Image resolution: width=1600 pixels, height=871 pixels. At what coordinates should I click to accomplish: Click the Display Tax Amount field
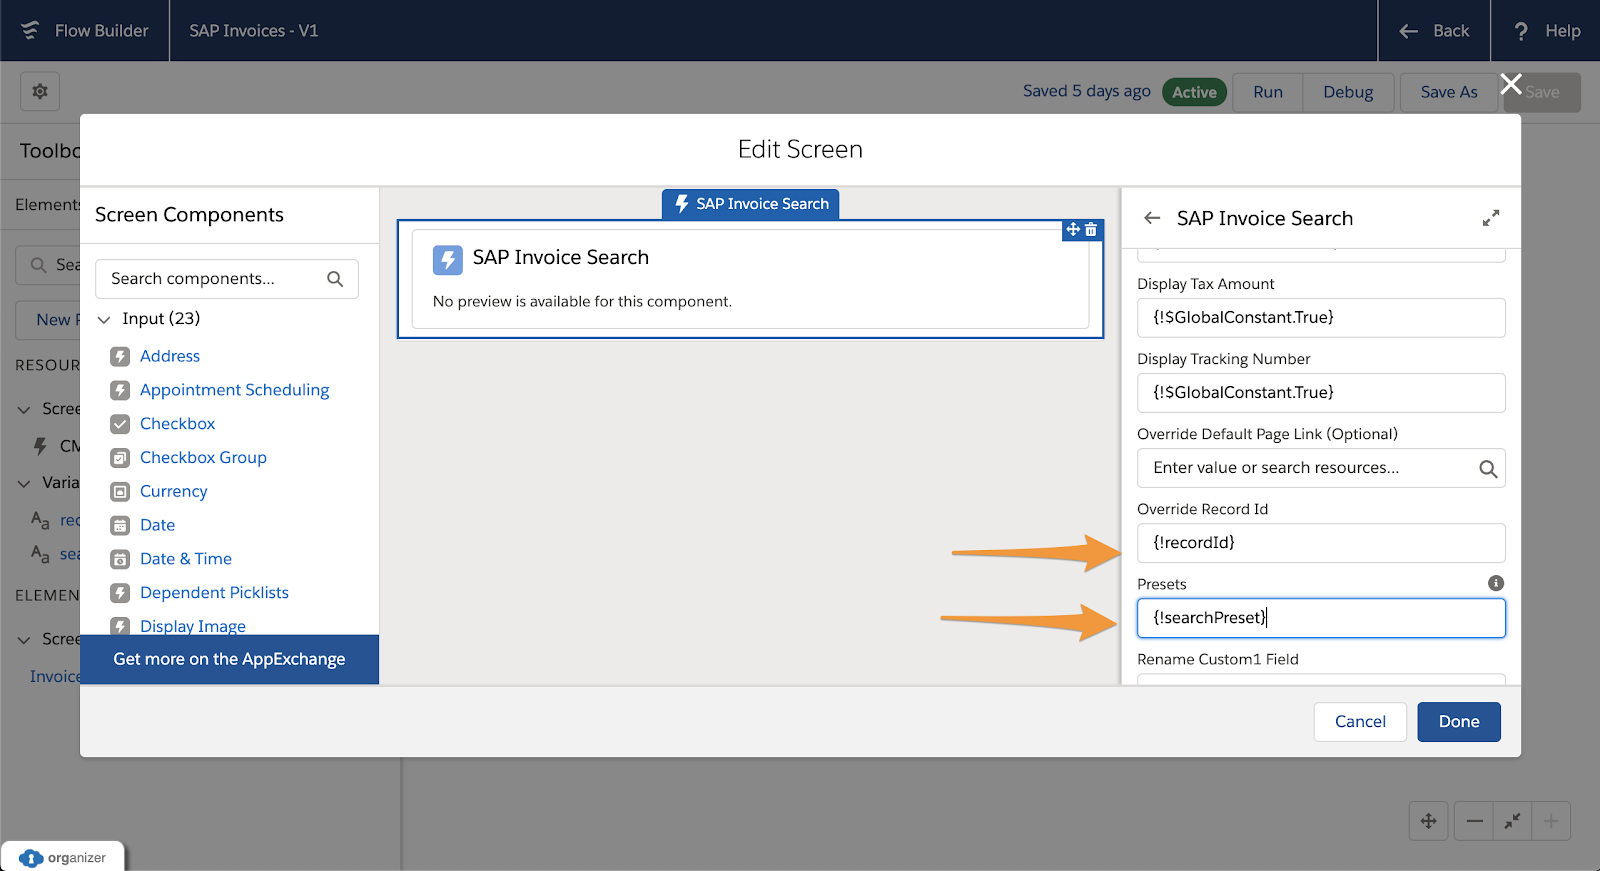pos(1321,318)
